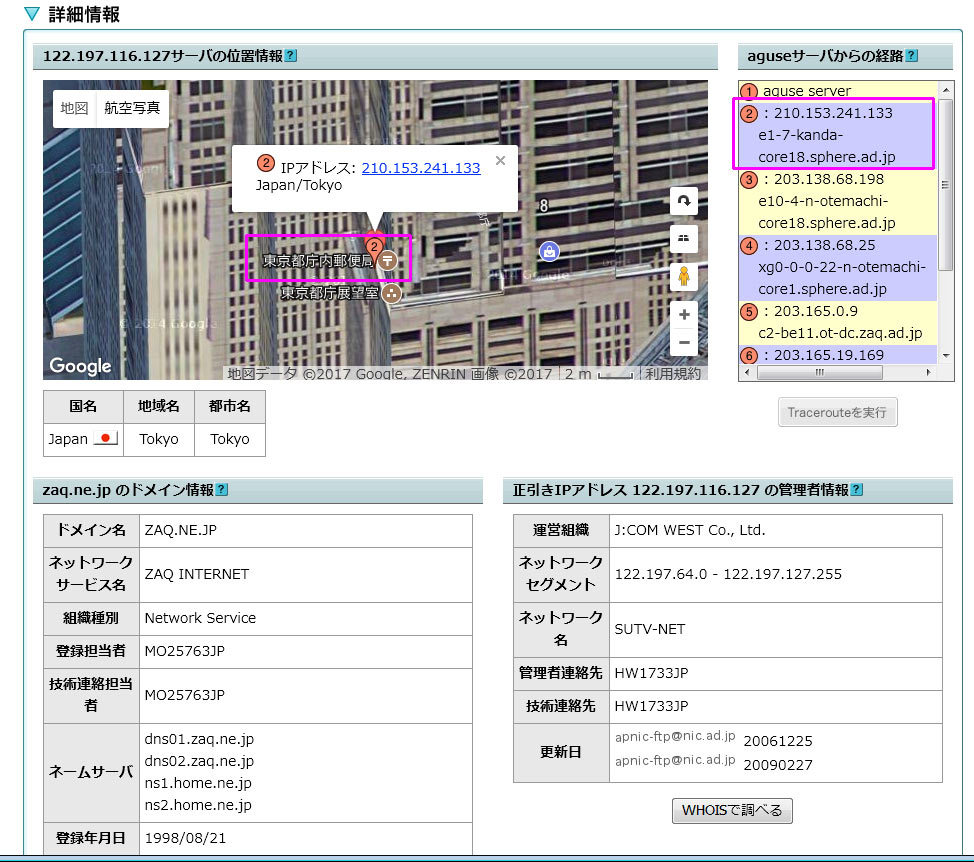Select the 東京都庁展望室 observatory marker
974x862 pixels.
[x=391, y=293]
